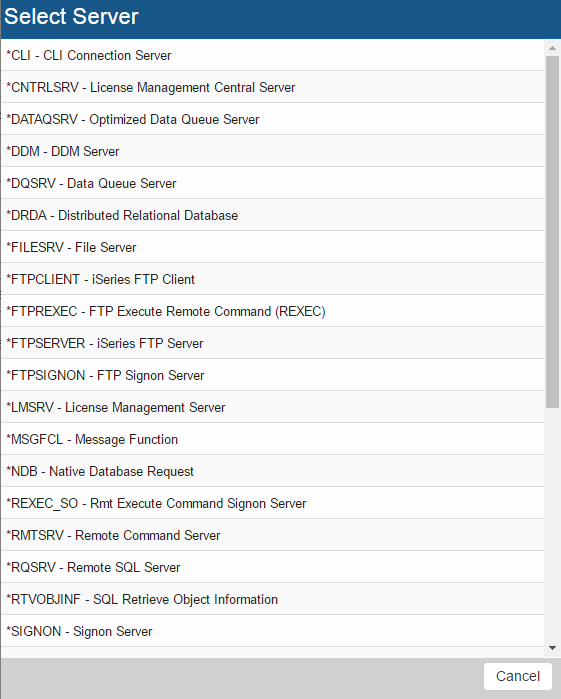Choose *DRDA Distributed Relational Database
The width and height of the screenshot is (561, 699).
coord(272,215)
